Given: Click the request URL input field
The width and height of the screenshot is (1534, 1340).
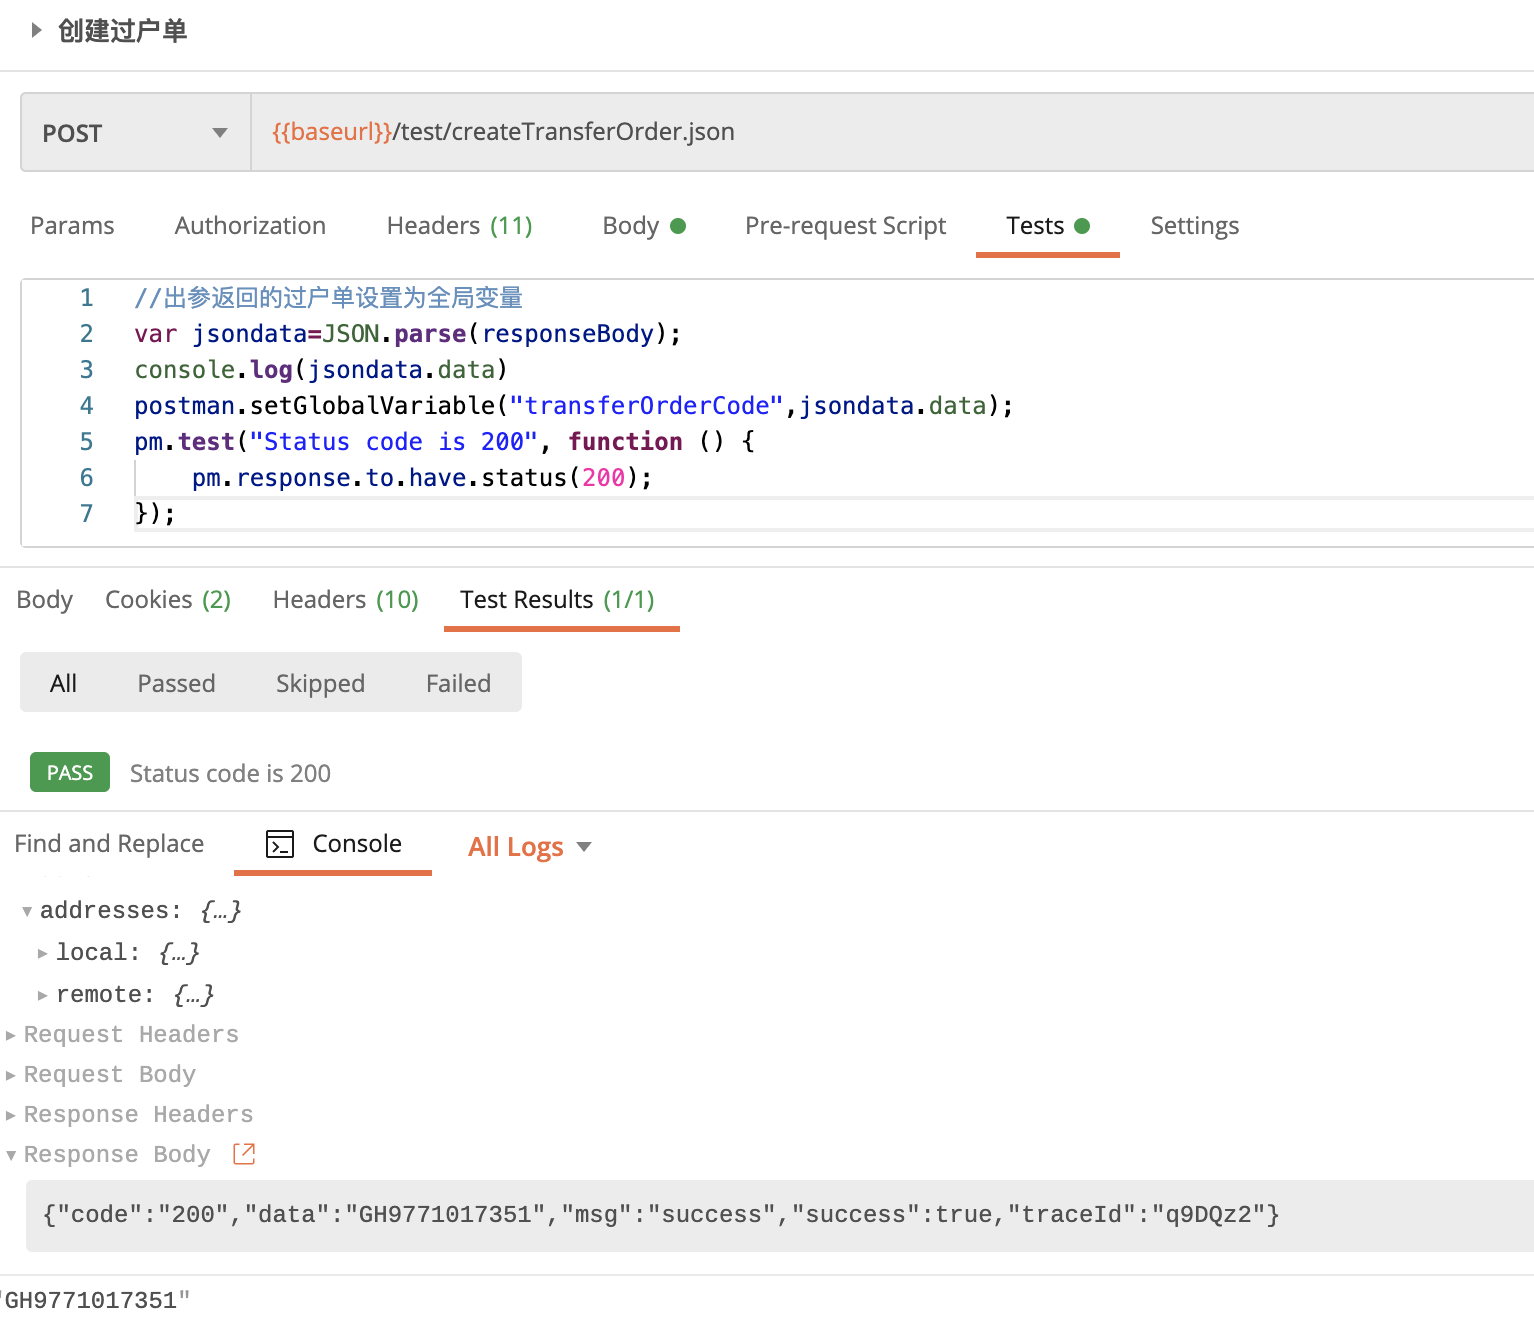Looking at the screenshot, I should coord(892,132).
